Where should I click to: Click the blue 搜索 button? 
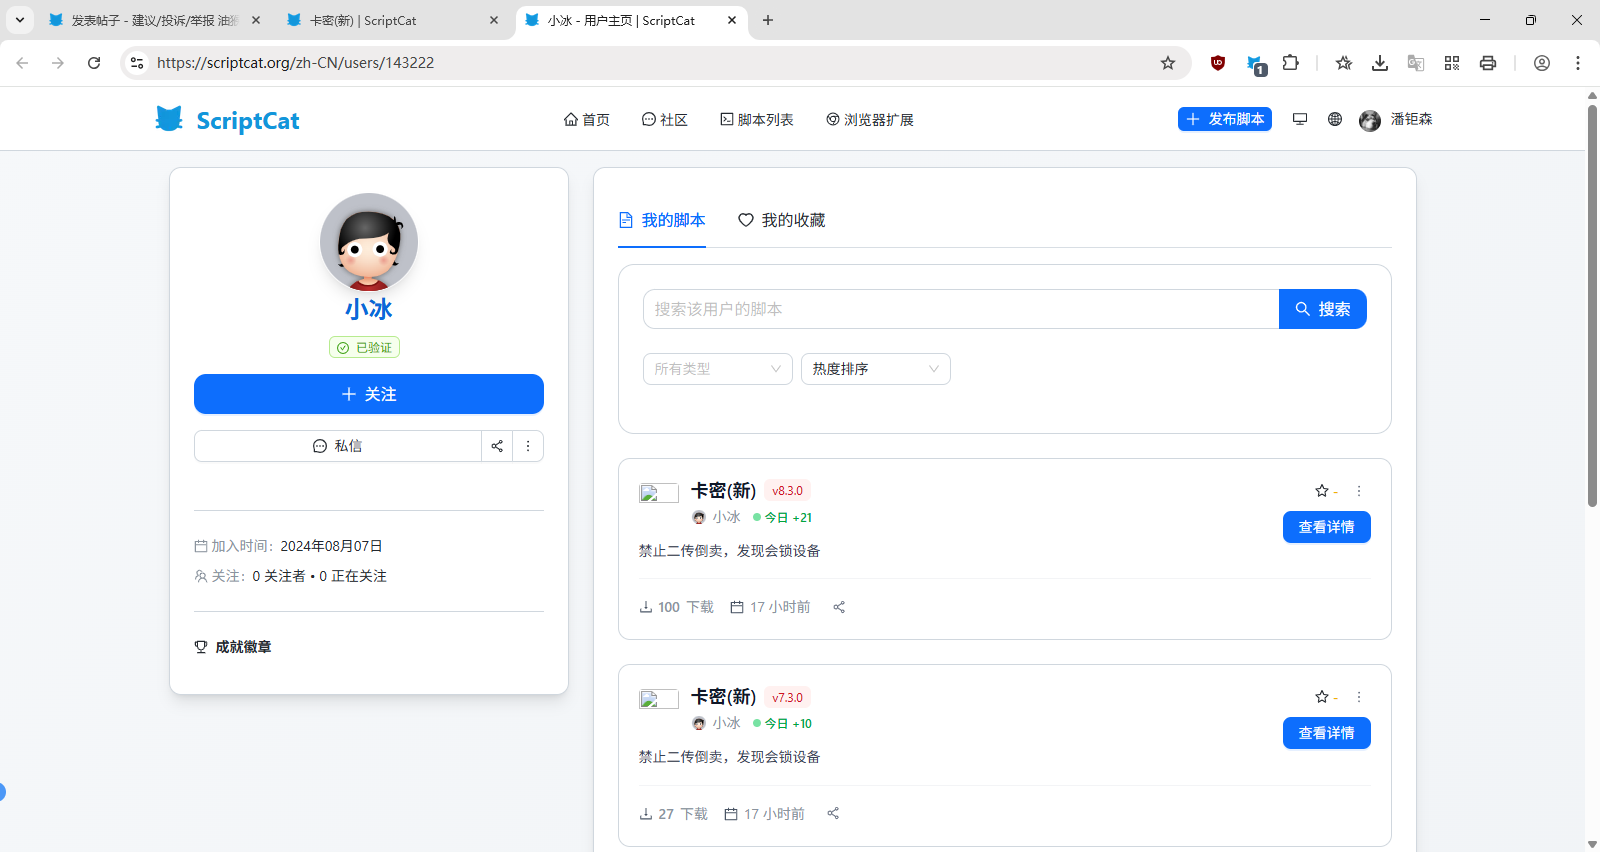click(1323, 309)
